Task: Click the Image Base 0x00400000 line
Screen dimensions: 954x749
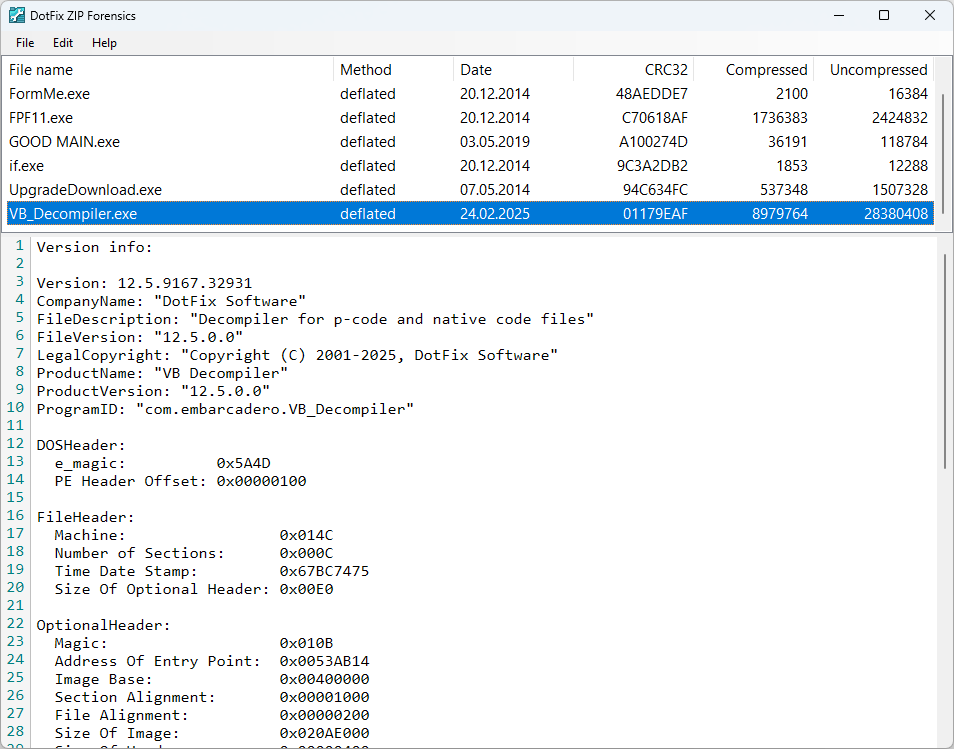Action: [212, 679]
